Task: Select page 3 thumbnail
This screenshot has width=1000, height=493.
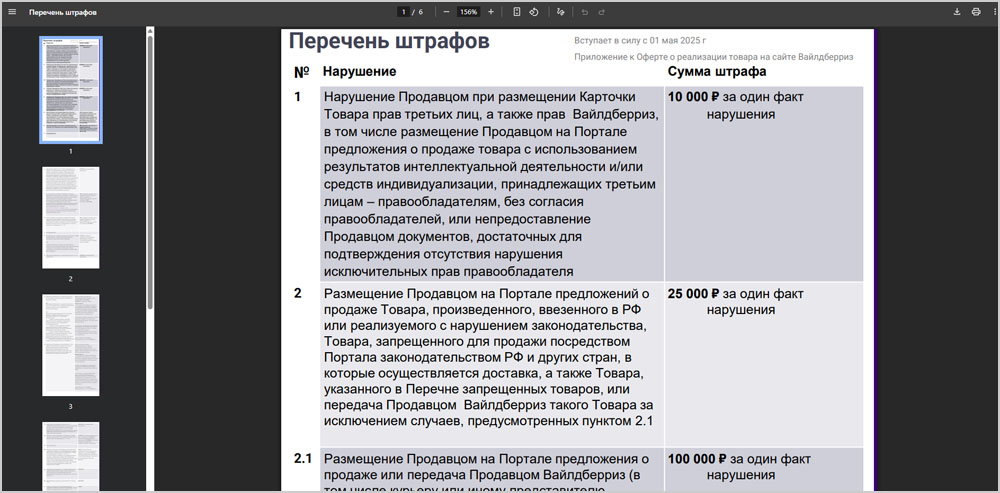Action: click(71, 345)
